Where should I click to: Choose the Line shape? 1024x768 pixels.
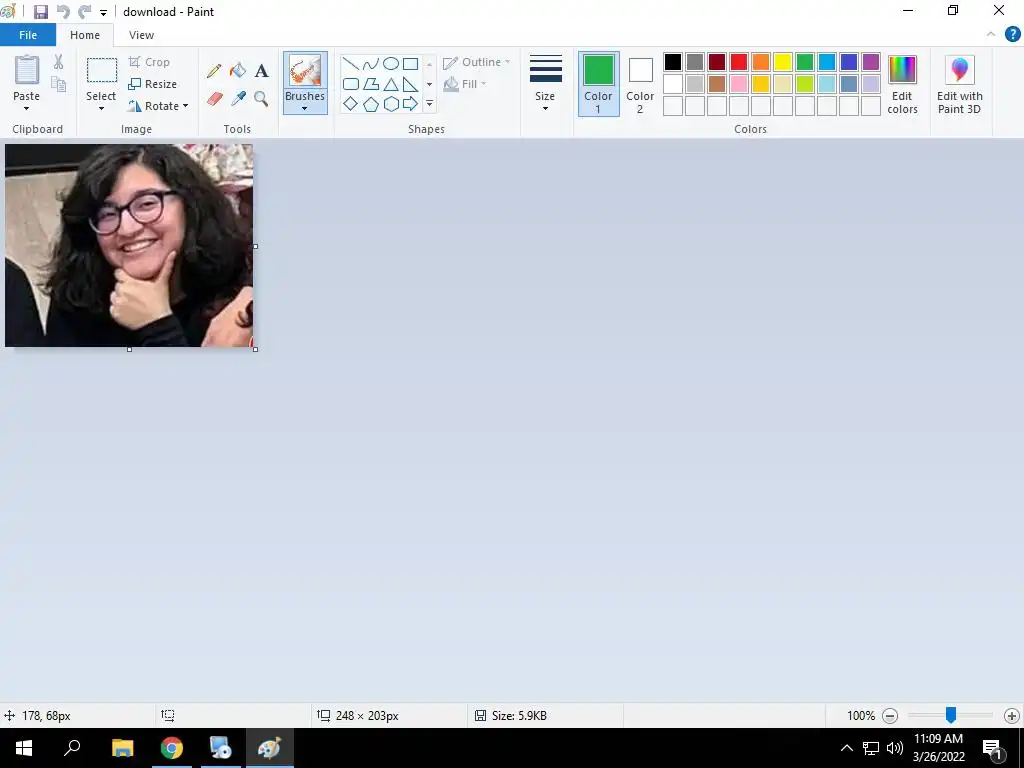click(351, 64)
